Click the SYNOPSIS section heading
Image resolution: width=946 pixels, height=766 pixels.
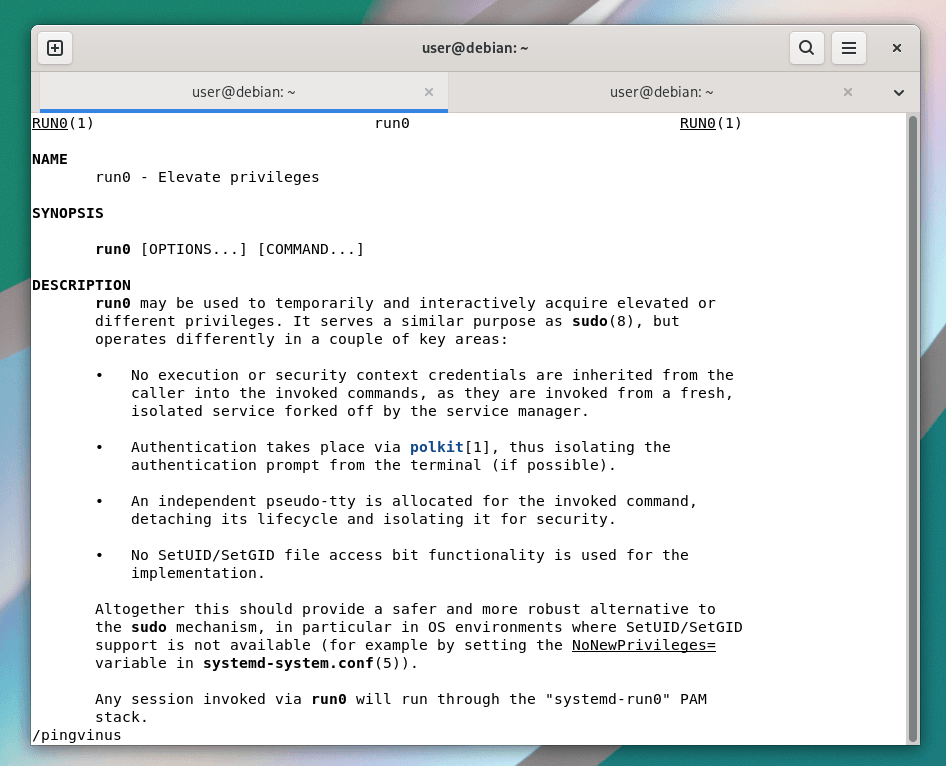coord(67,213)
